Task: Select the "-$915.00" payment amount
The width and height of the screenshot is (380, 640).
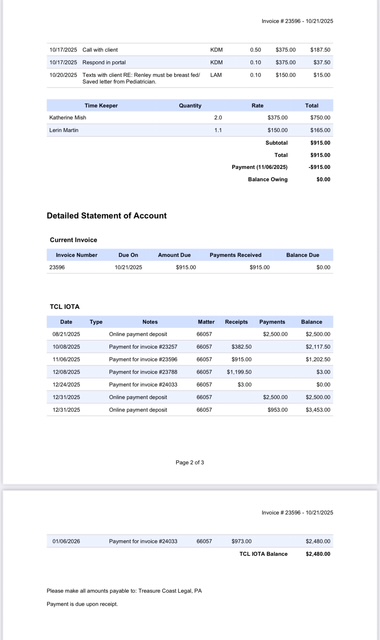Action: (x=320, y=167)
